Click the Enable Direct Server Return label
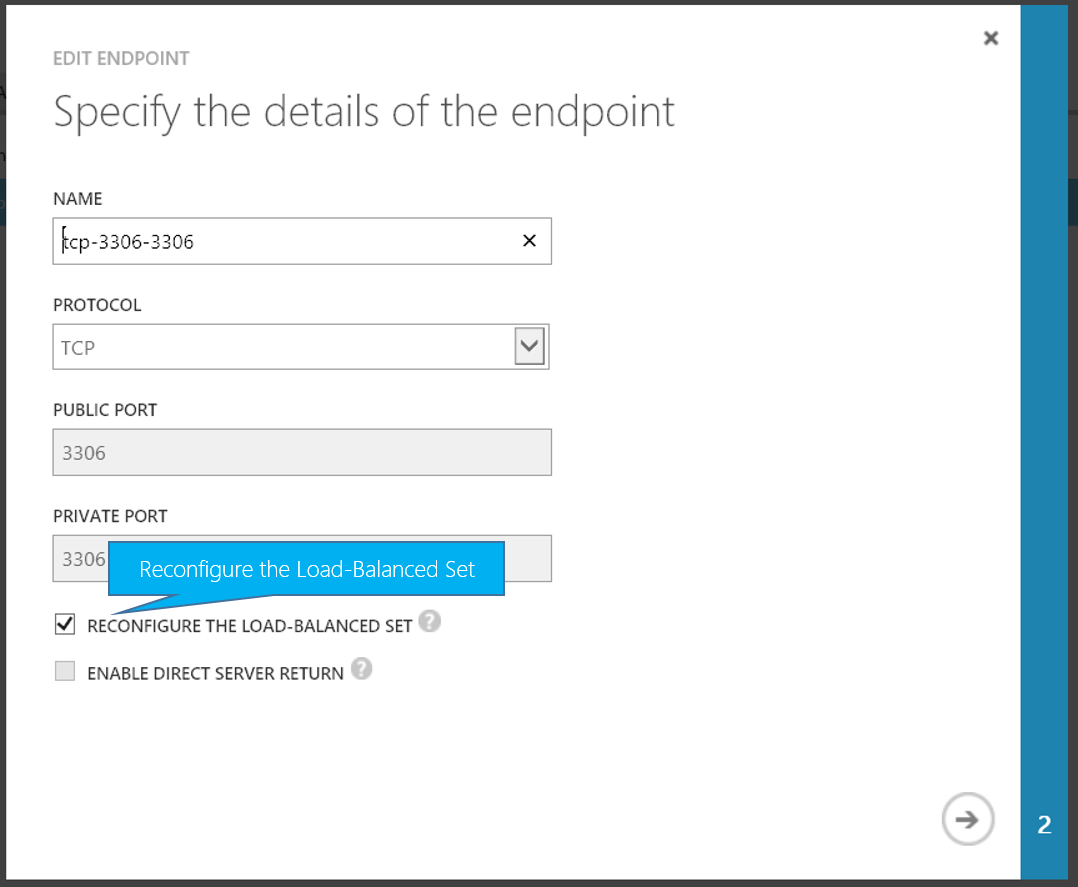The image size is (1078, 887). (215, 674)
